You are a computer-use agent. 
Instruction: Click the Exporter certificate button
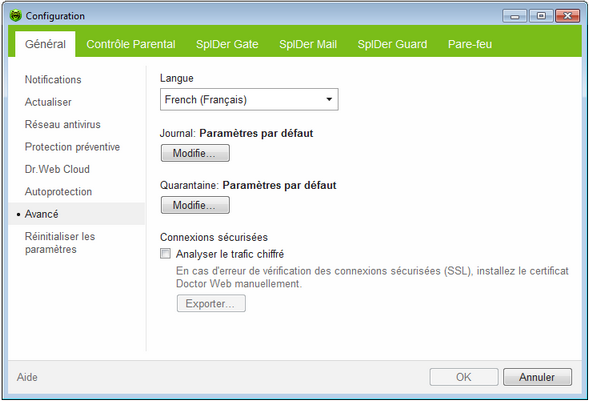click(211, 303)
